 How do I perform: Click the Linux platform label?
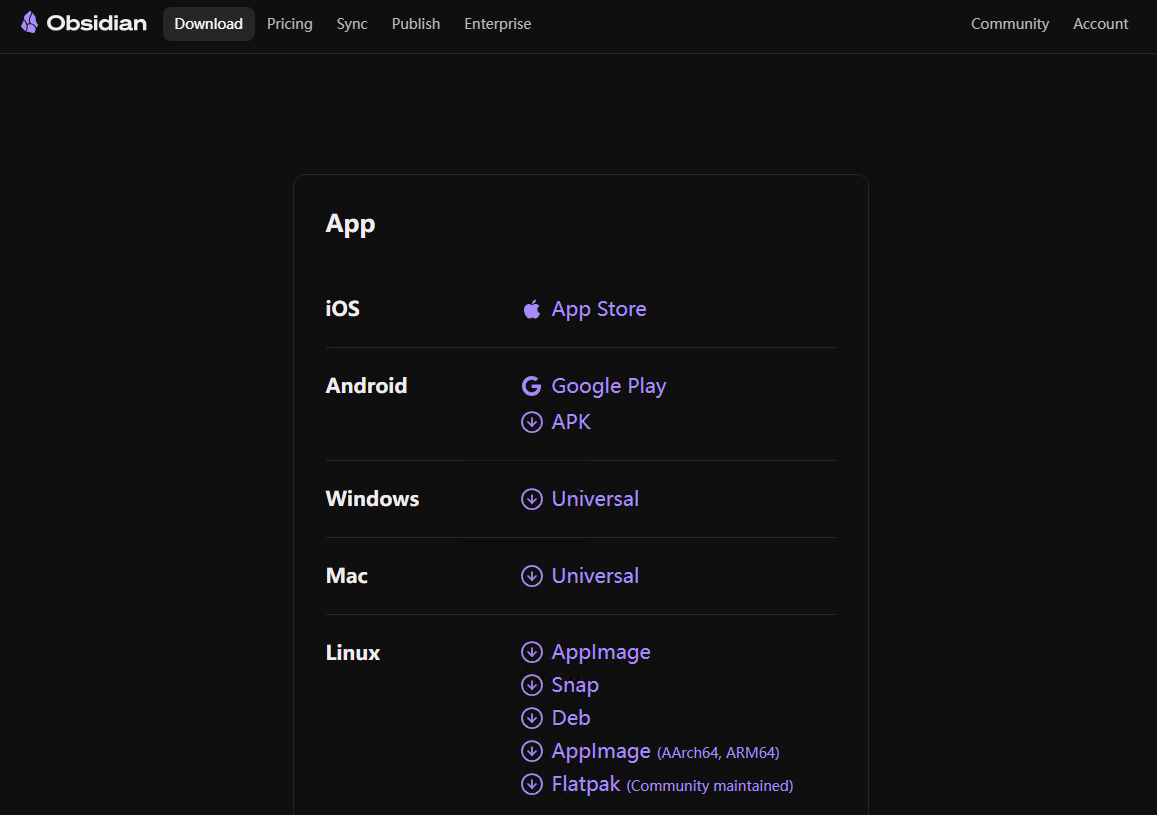click(x=353, y=653)
